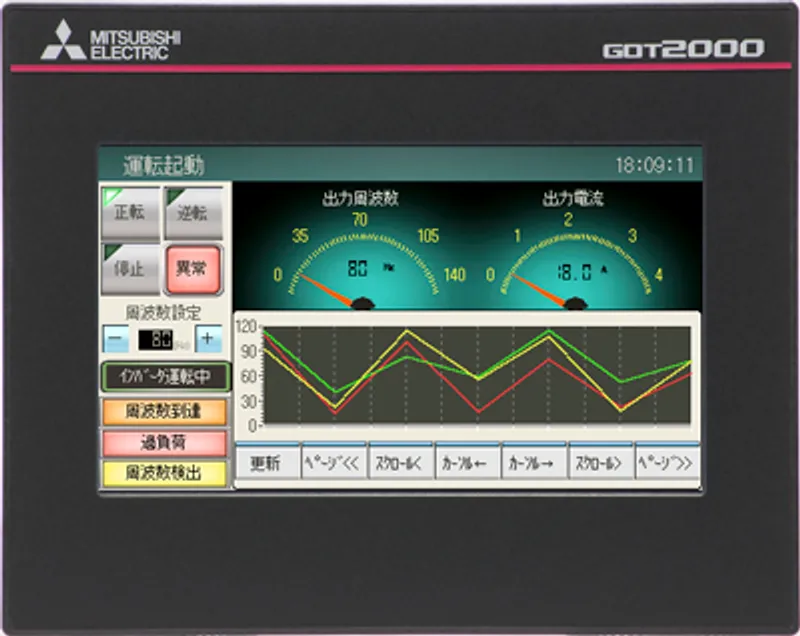Select the frequency setting value 80 field
The image size is (800, 636).
156,339
